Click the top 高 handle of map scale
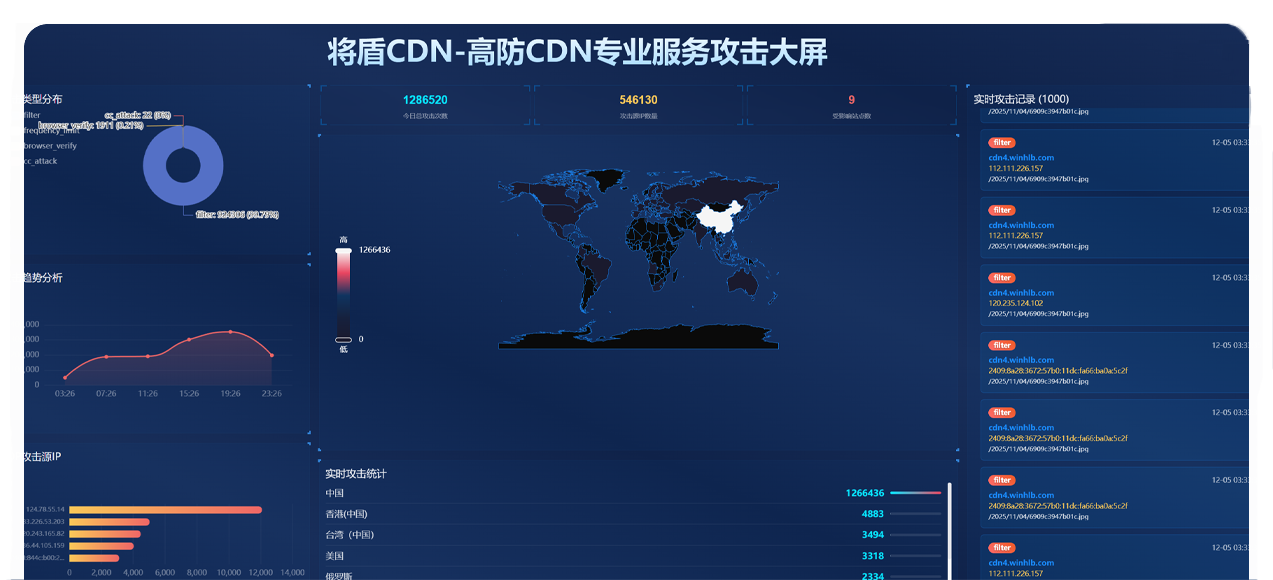1273x580 pixels. coord(343,250)
